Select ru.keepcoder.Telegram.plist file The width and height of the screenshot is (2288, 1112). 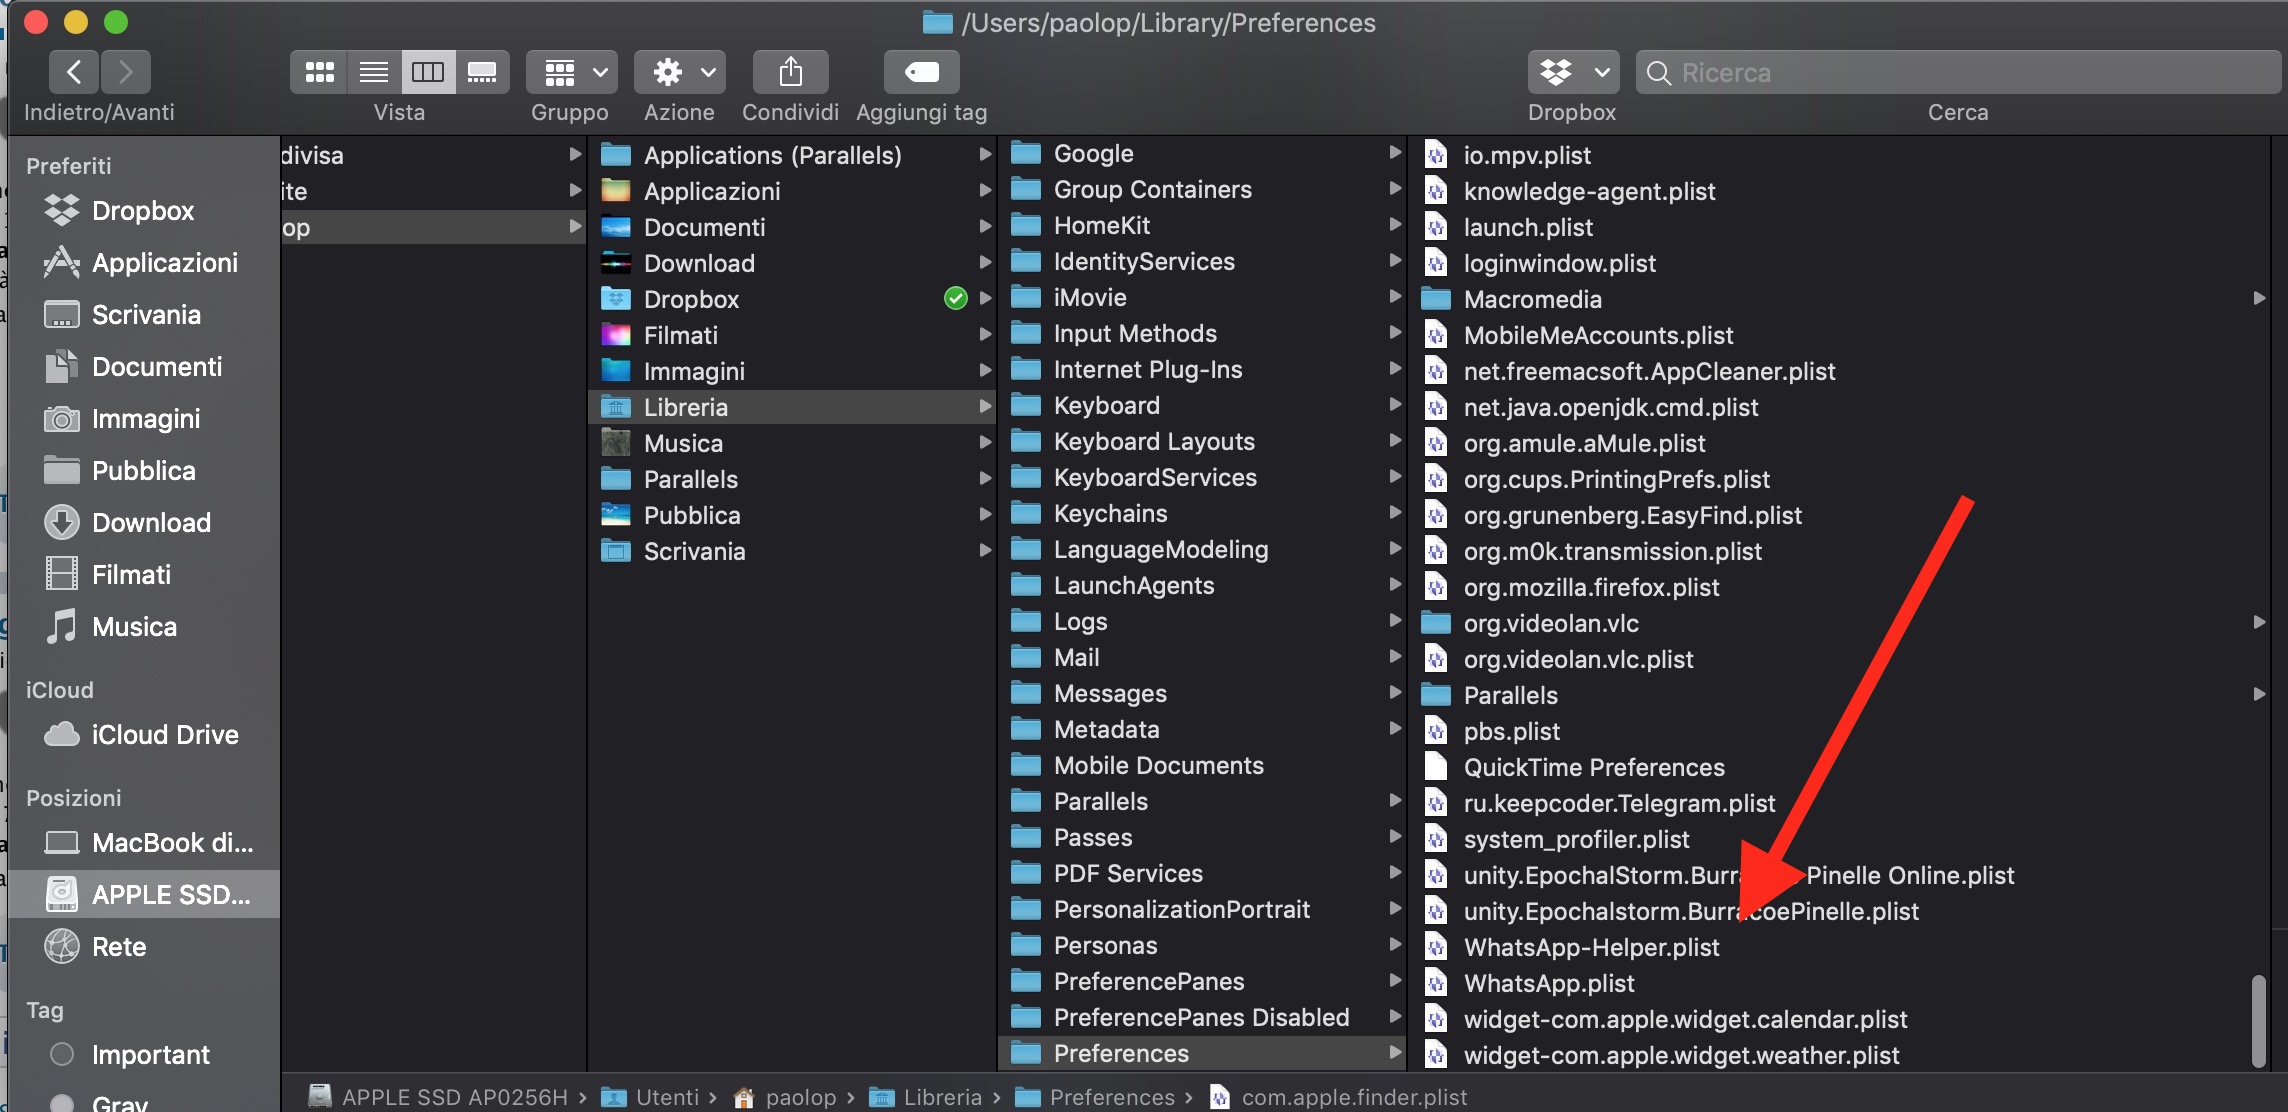click(x=1840, y=803)
